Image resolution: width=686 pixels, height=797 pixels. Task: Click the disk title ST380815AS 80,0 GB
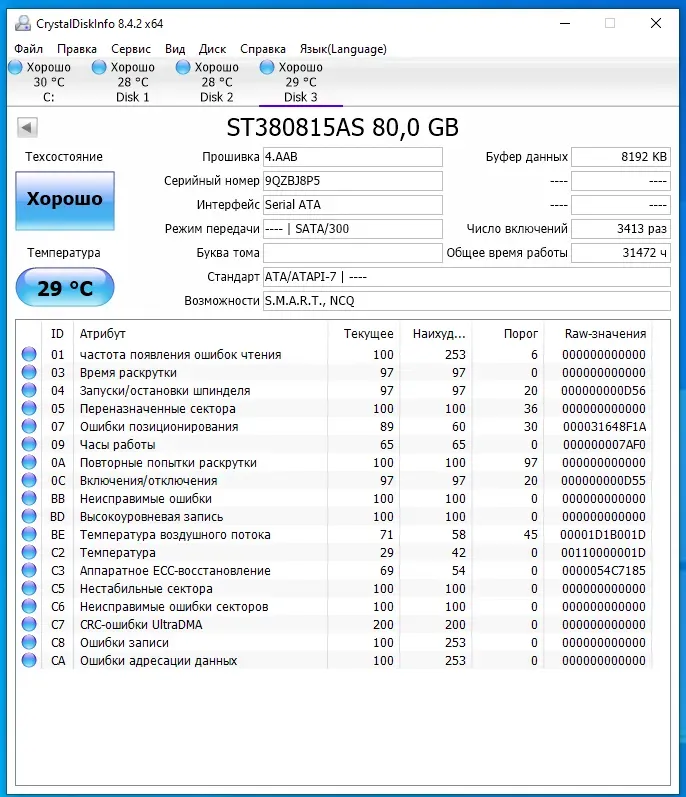click(342, 128)
